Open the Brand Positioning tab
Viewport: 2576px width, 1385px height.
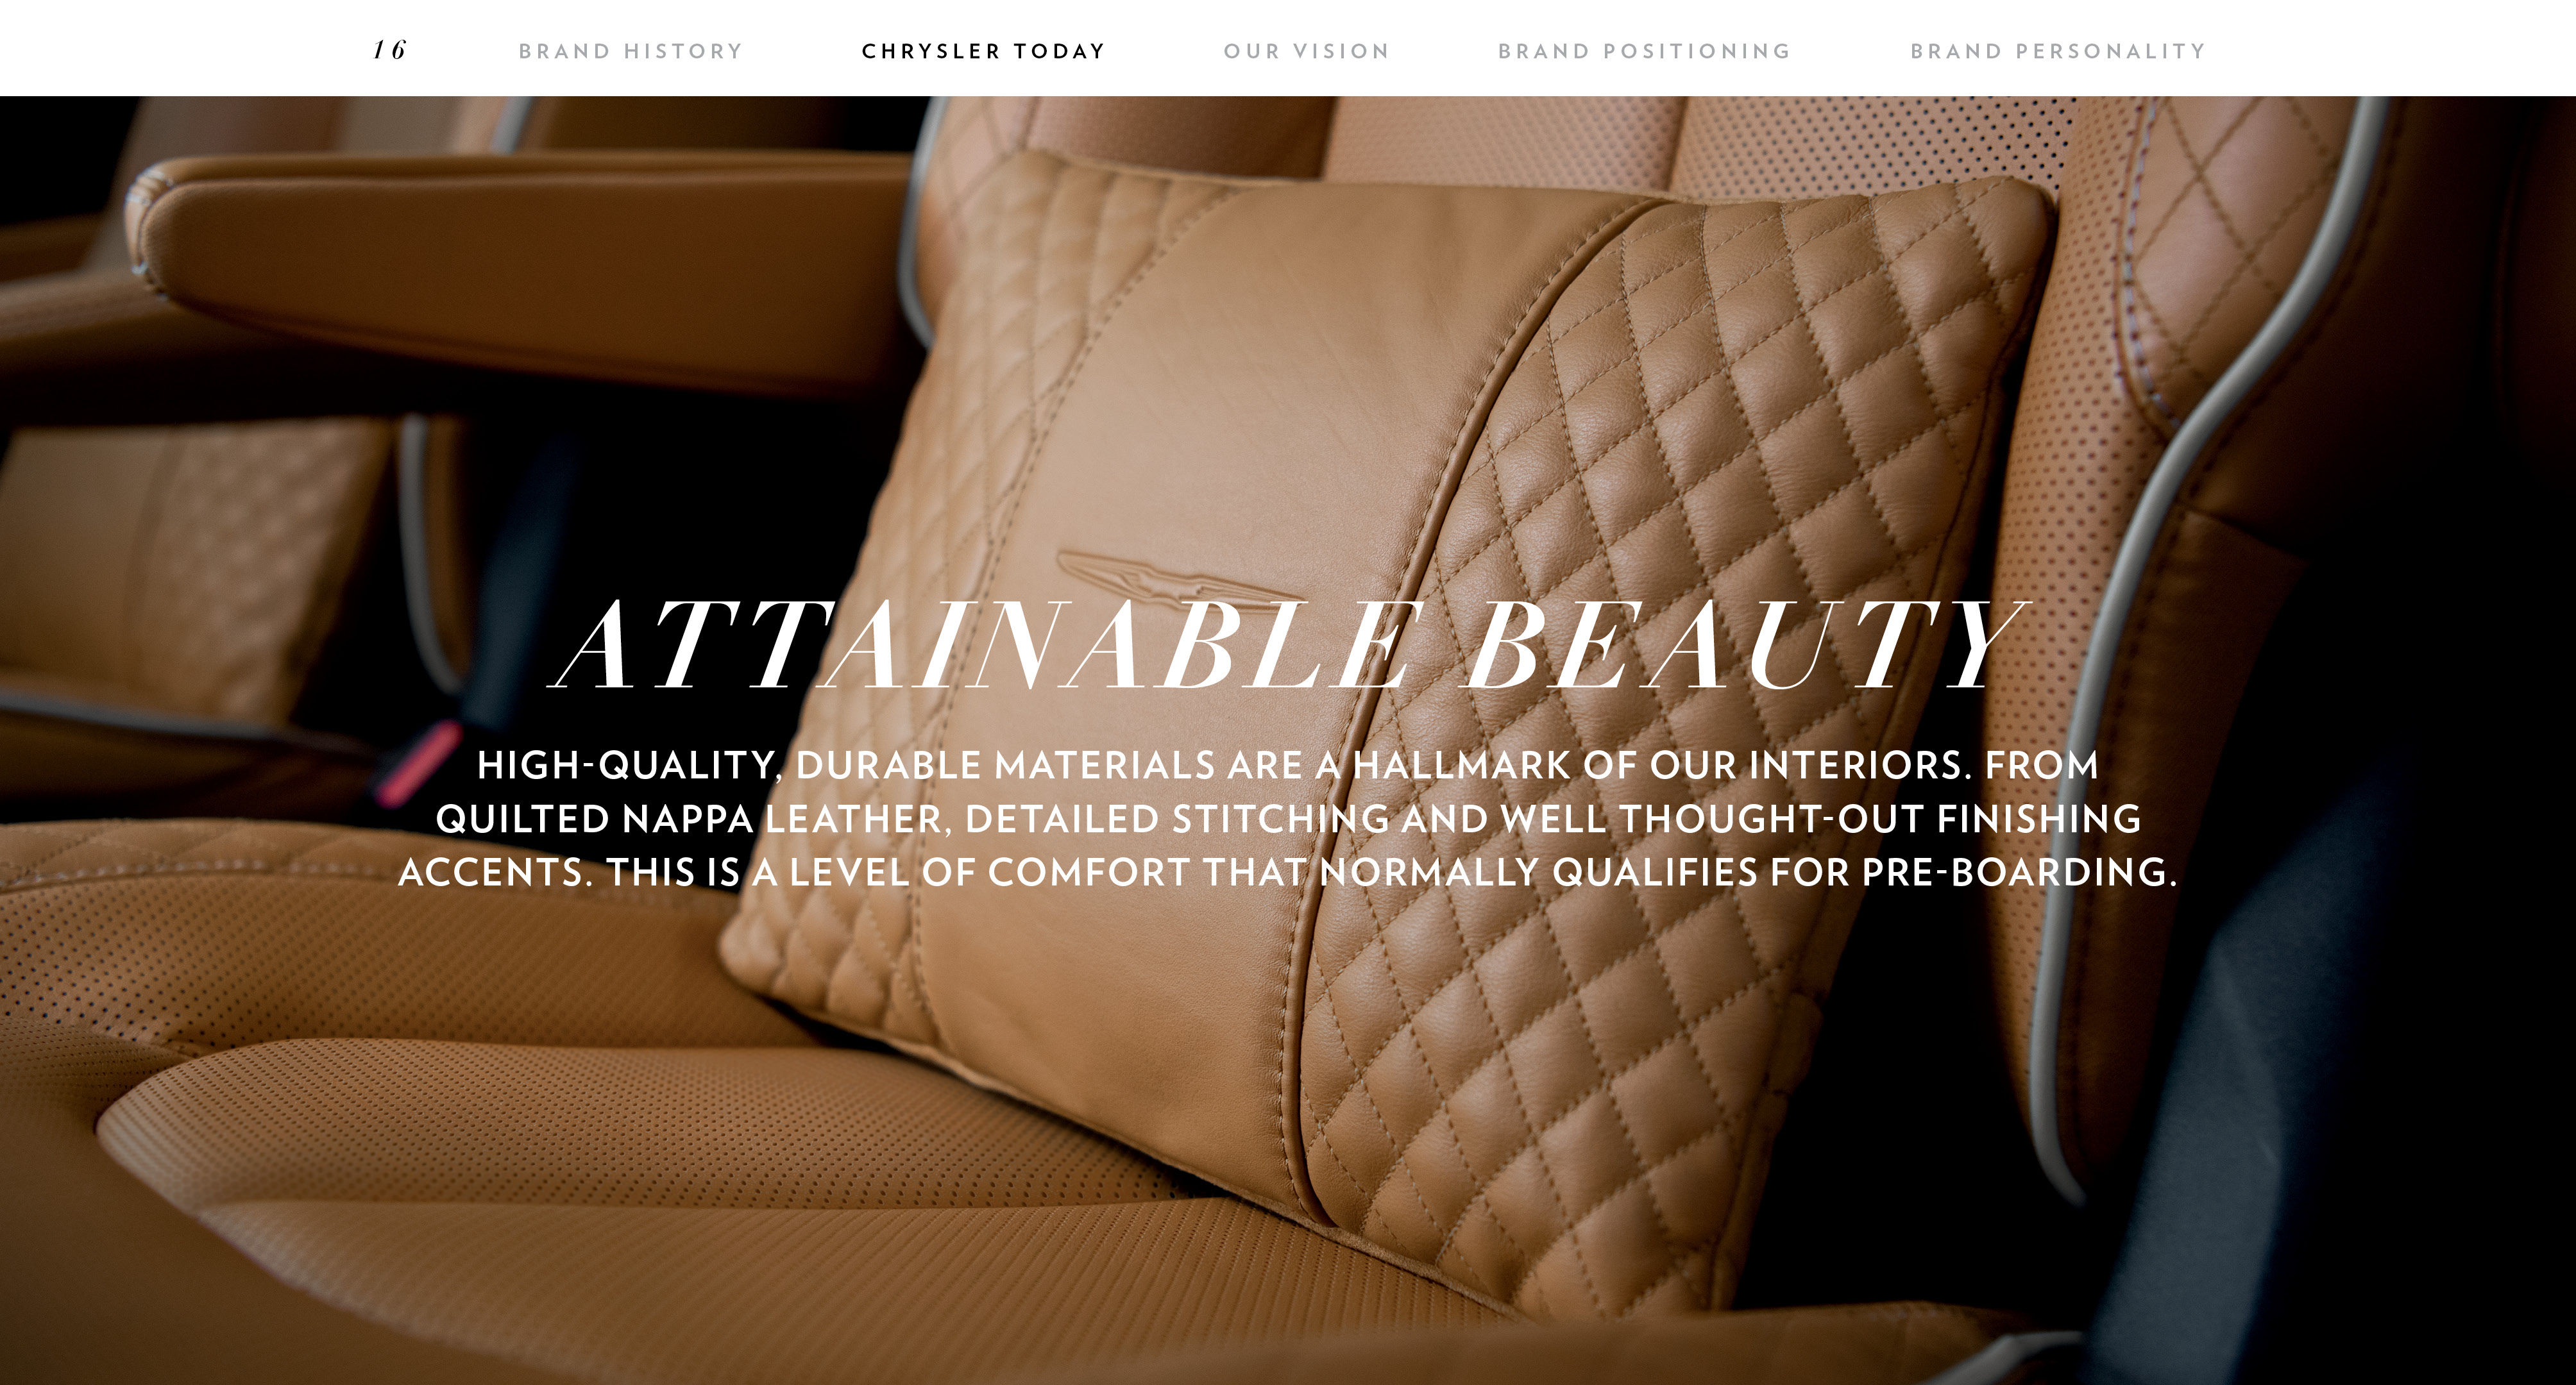[x=1644, y=51]
